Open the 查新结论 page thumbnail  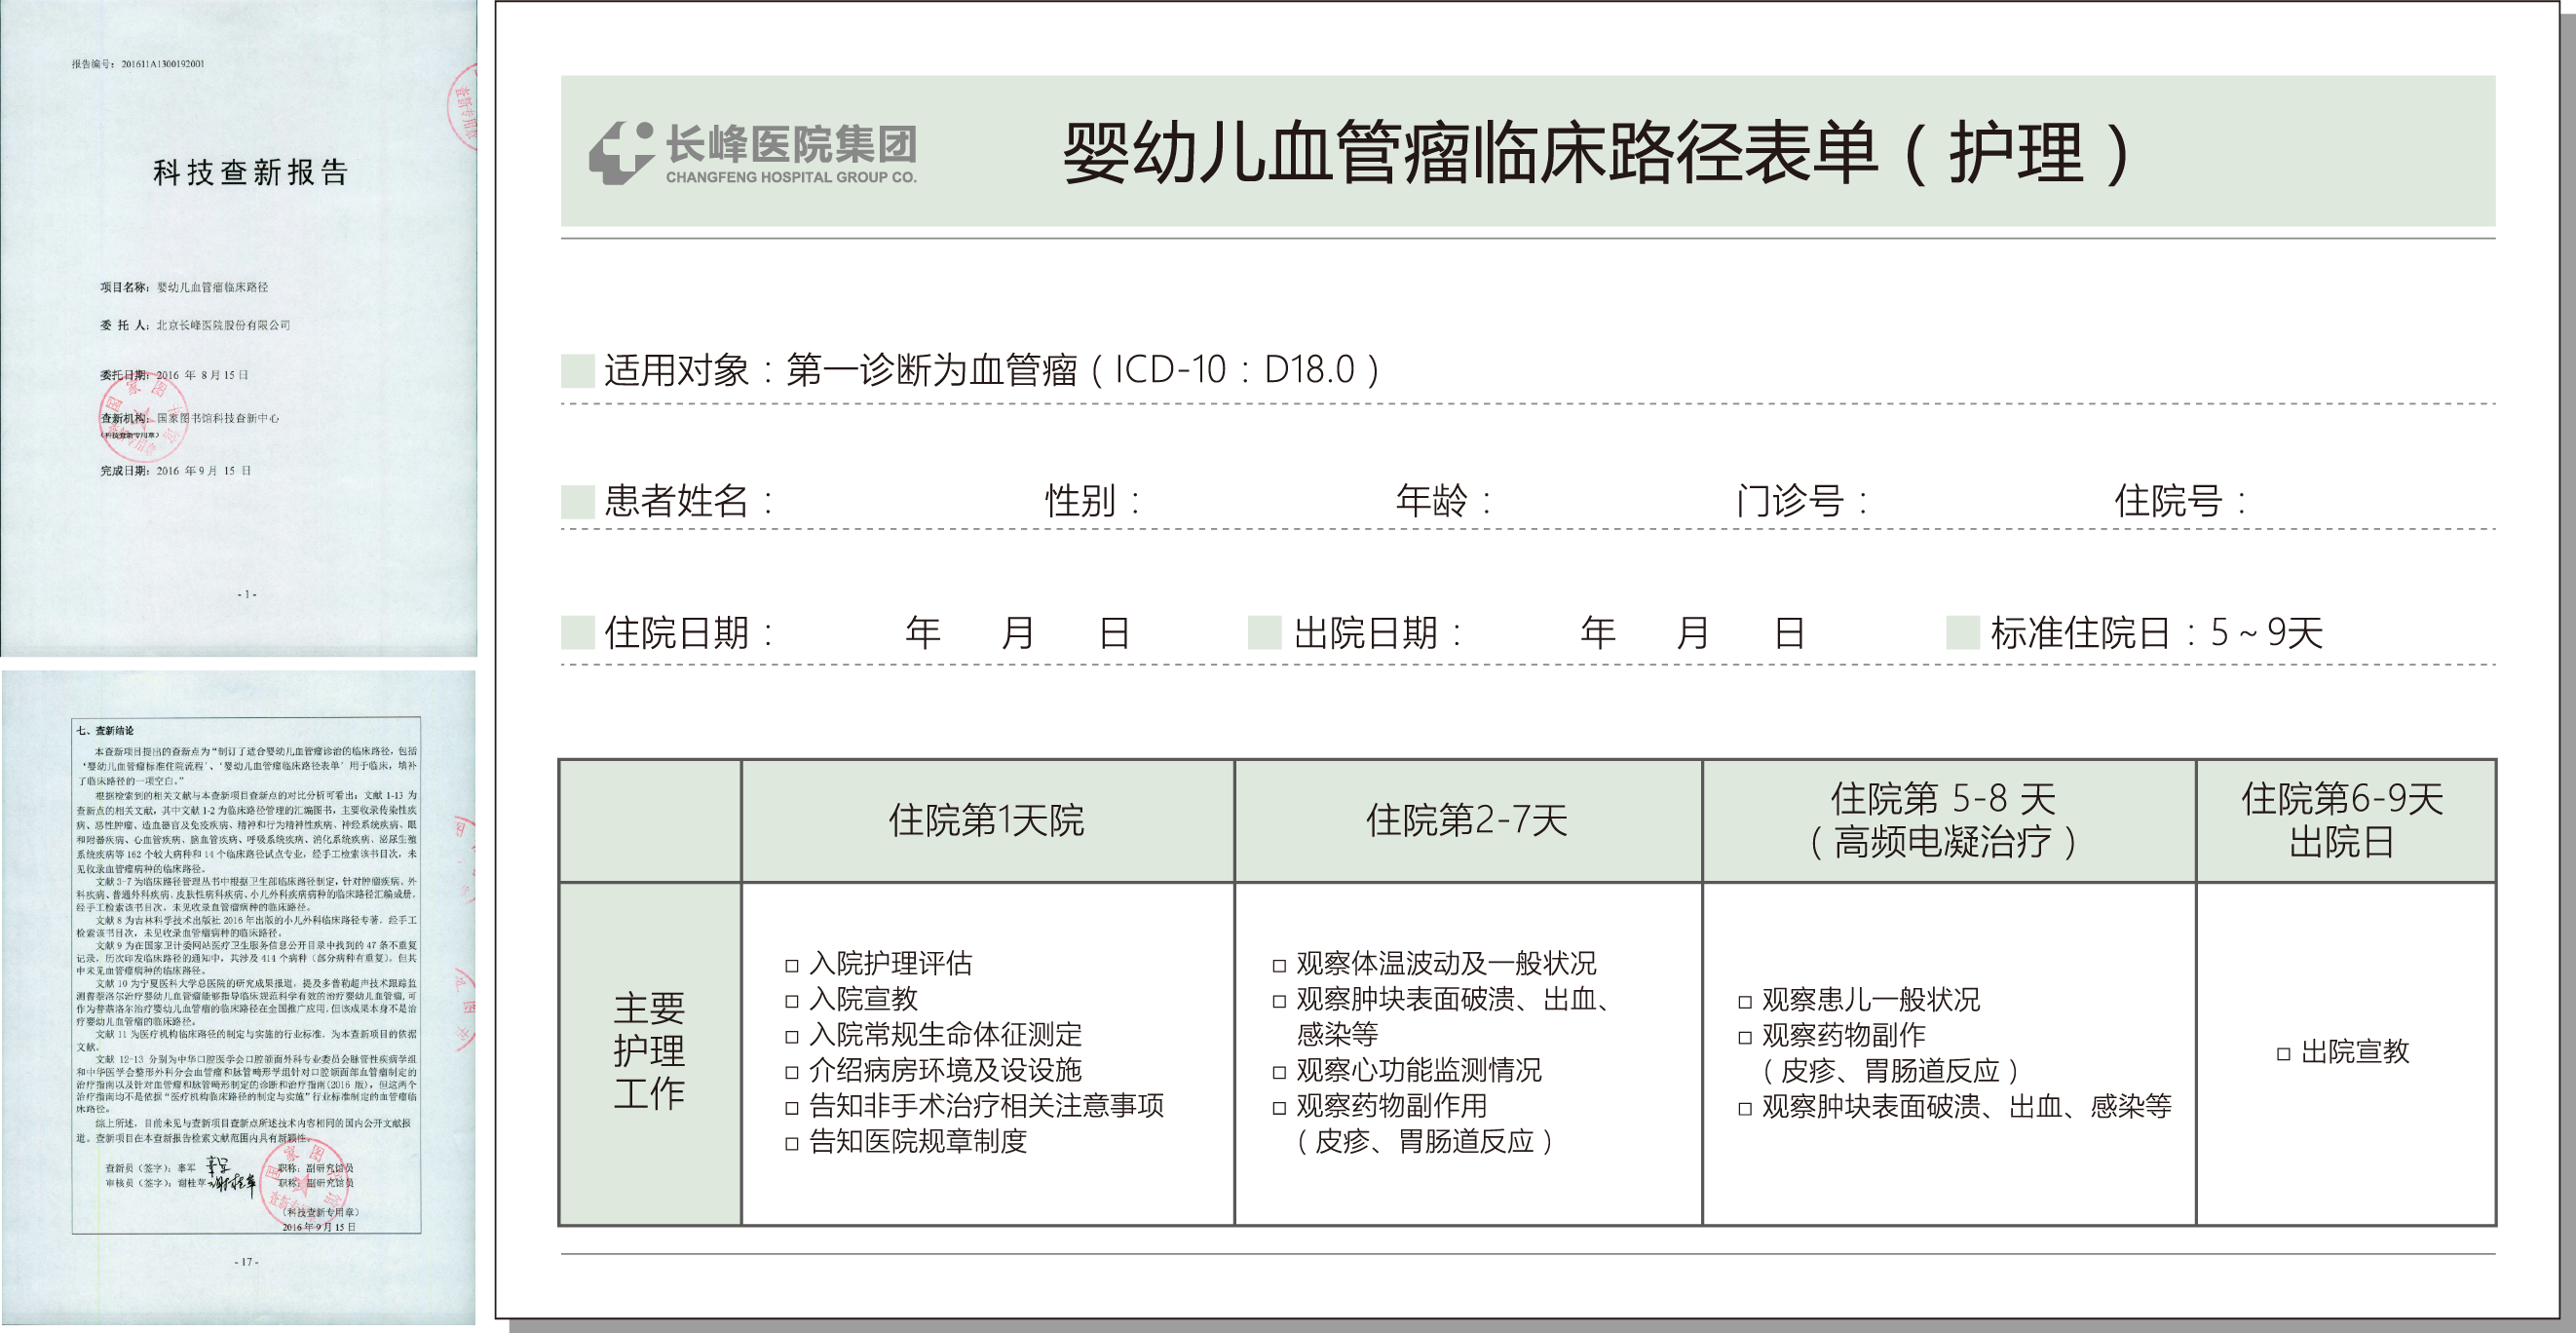click(239, 997)
